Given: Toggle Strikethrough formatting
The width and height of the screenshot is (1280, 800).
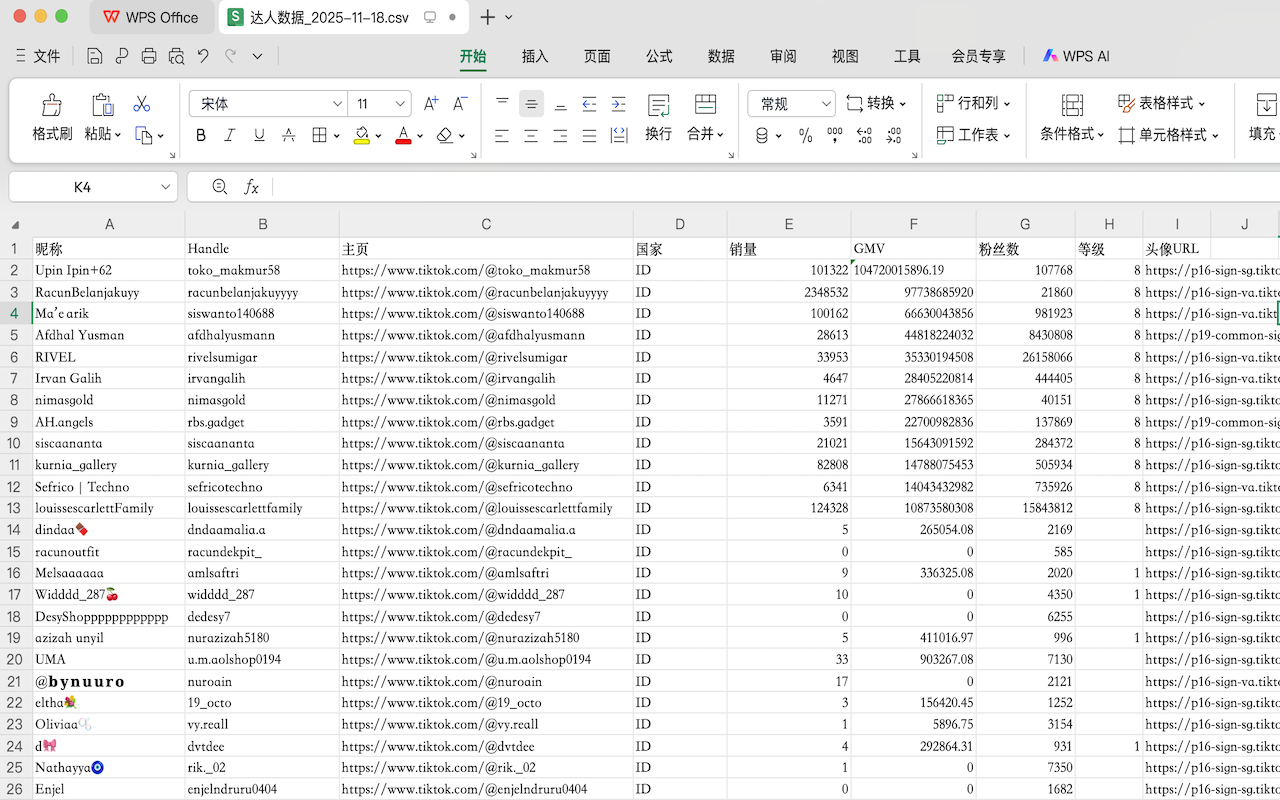Looking at the screenshot, I should pos(288,135).
